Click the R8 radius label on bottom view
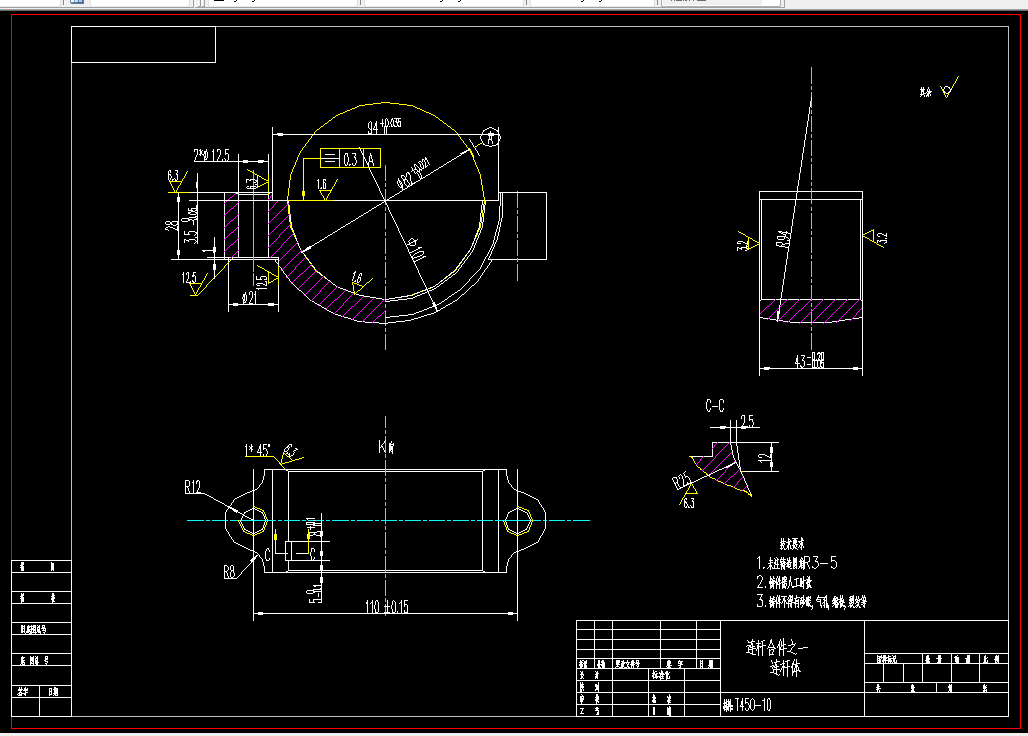The image size is (1028, 736). point(229,572)
